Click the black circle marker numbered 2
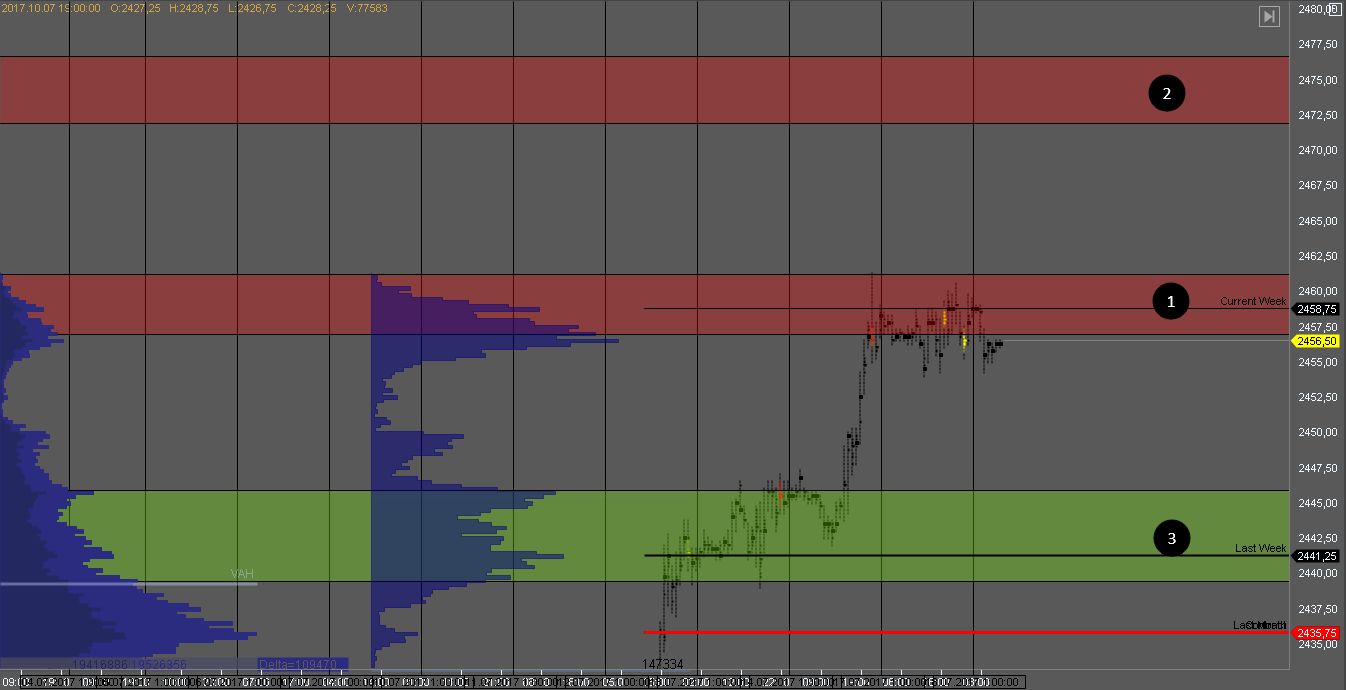Viewport: 1346px width, 690px height. pyautogui.click(x=1166, y=93)
